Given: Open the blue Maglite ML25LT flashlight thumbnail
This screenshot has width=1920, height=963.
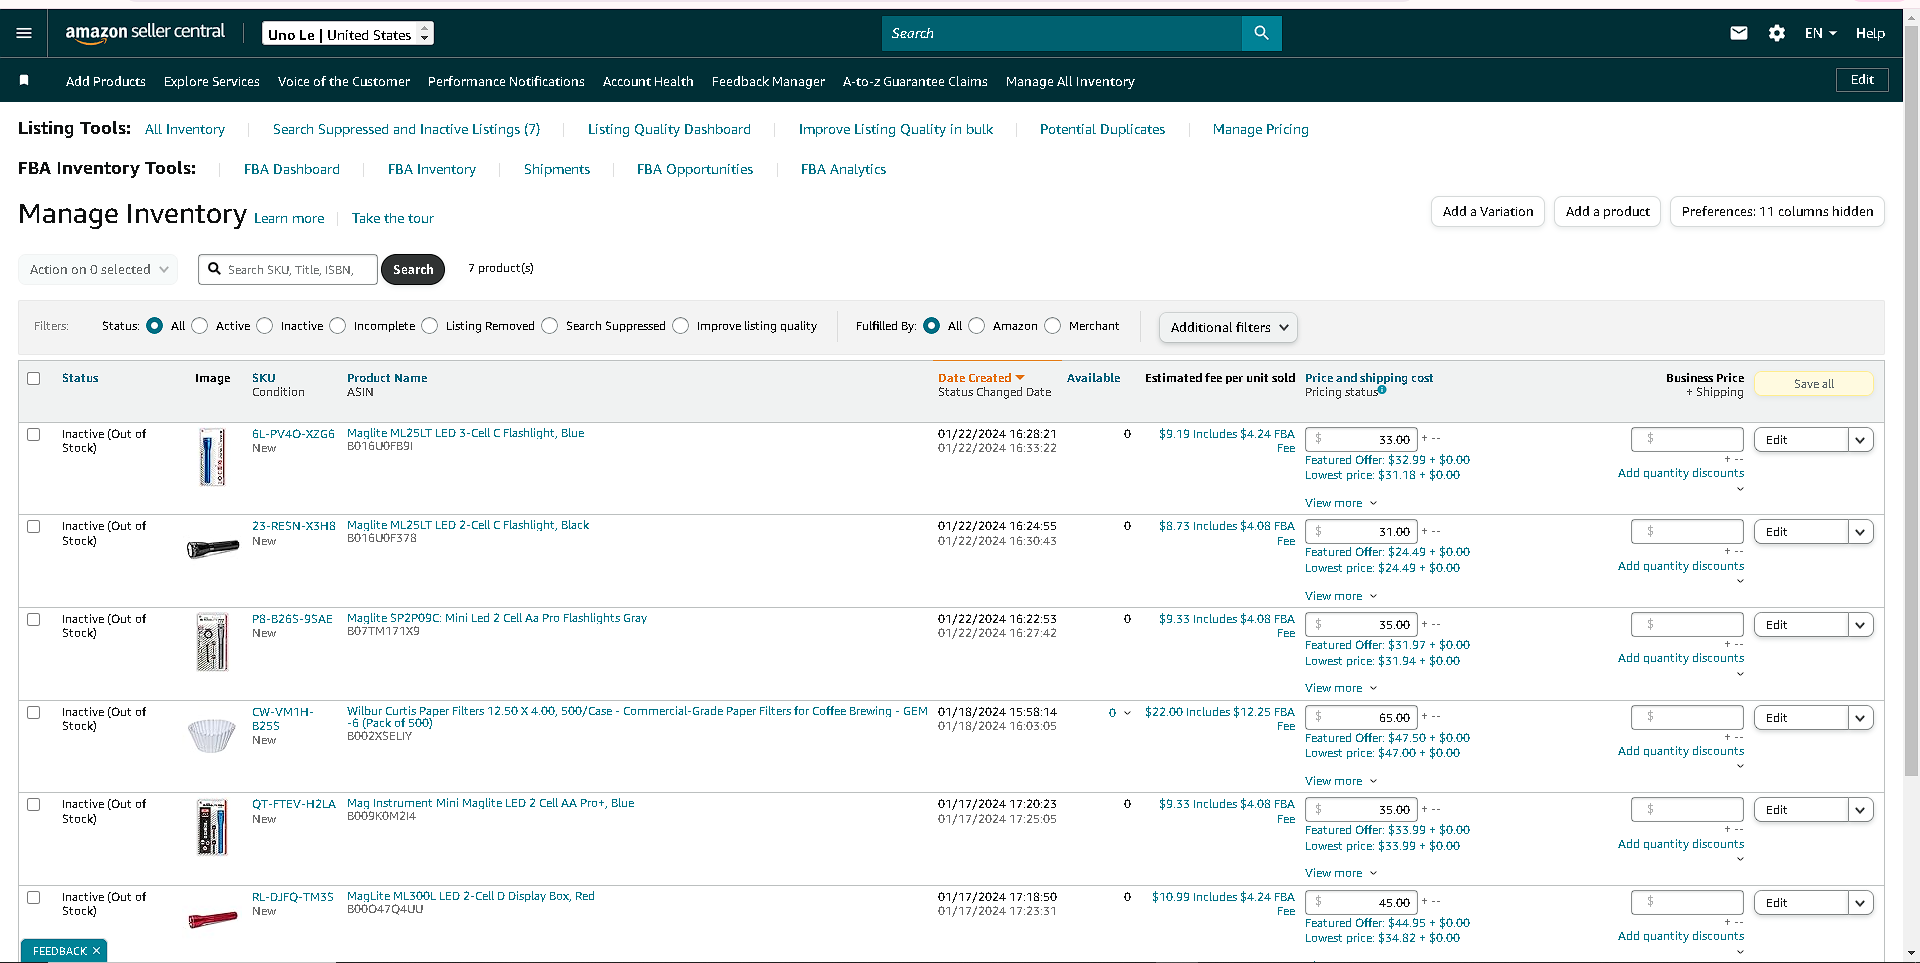Looking at the screenshot, I should 212,457.
